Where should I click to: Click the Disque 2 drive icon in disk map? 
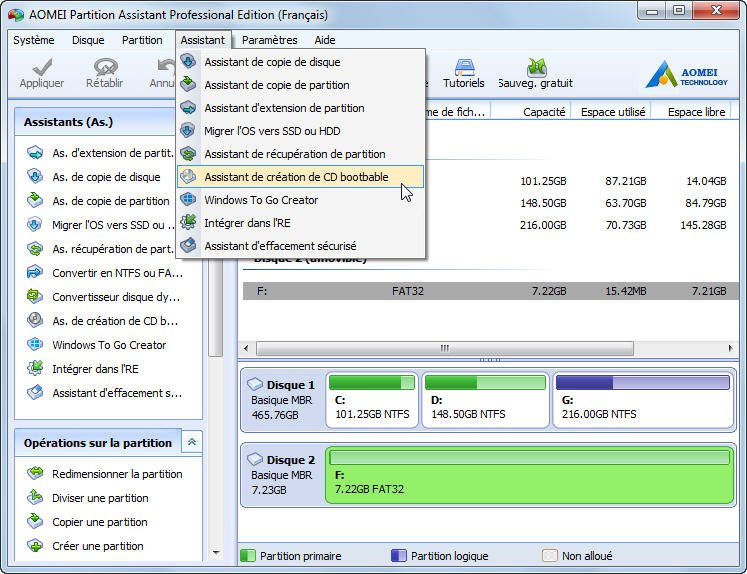point(255,459)
